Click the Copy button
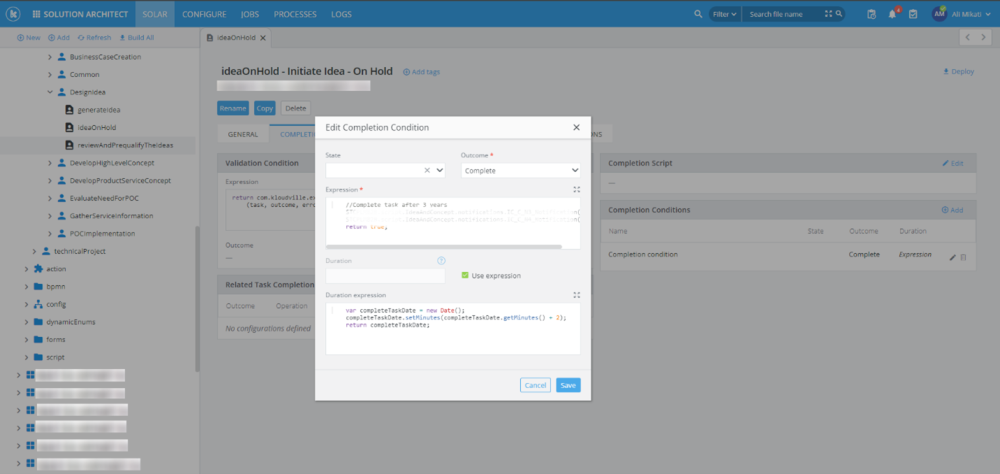 point(265,108)
